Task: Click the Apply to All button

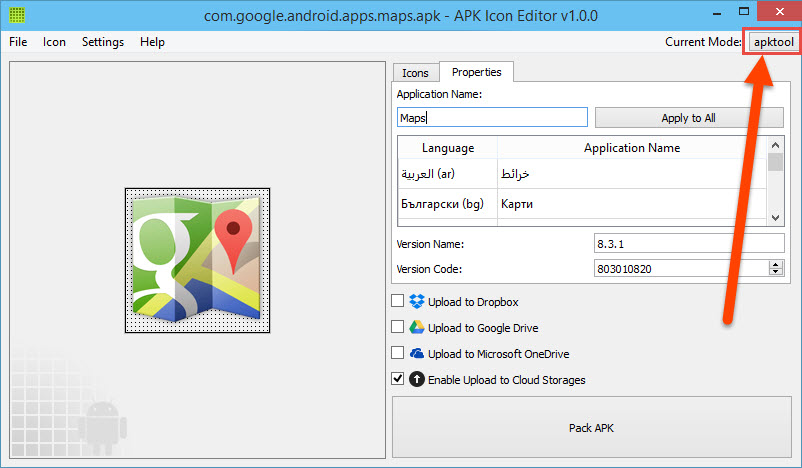Action: point(688,118)
